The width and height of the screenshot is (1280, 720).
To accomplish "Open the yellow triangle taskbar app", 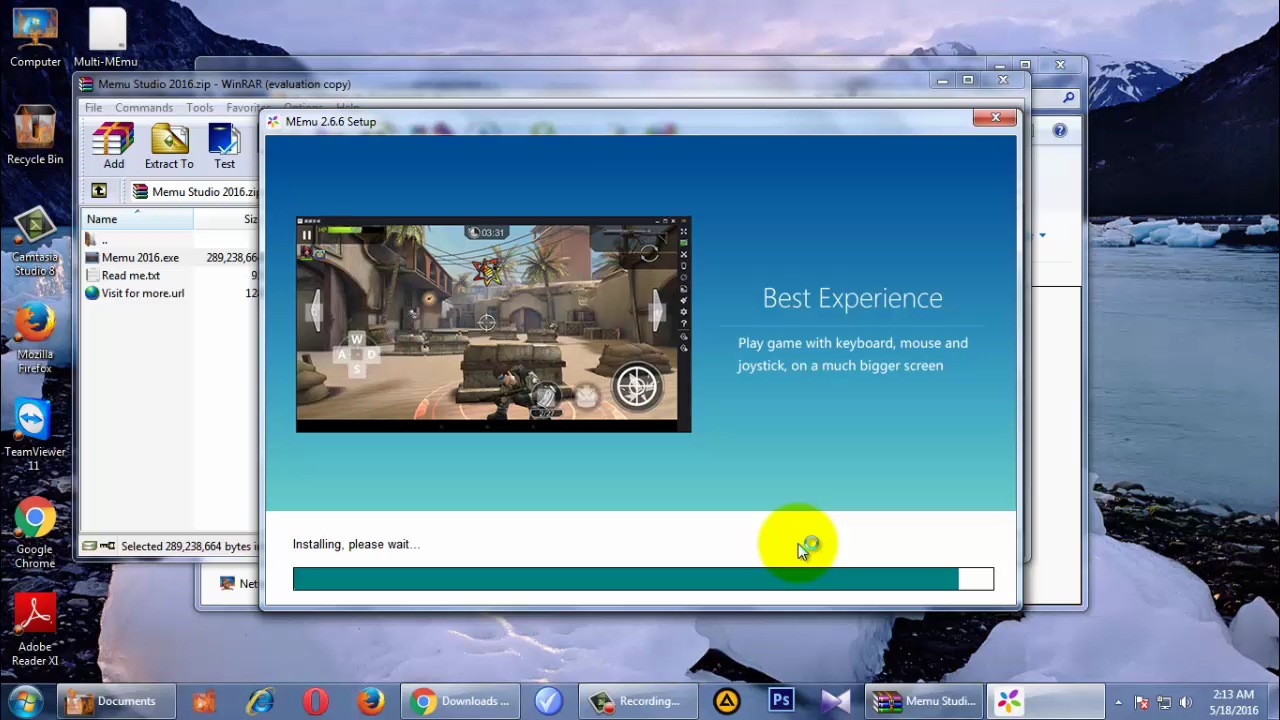I will 727,701.
